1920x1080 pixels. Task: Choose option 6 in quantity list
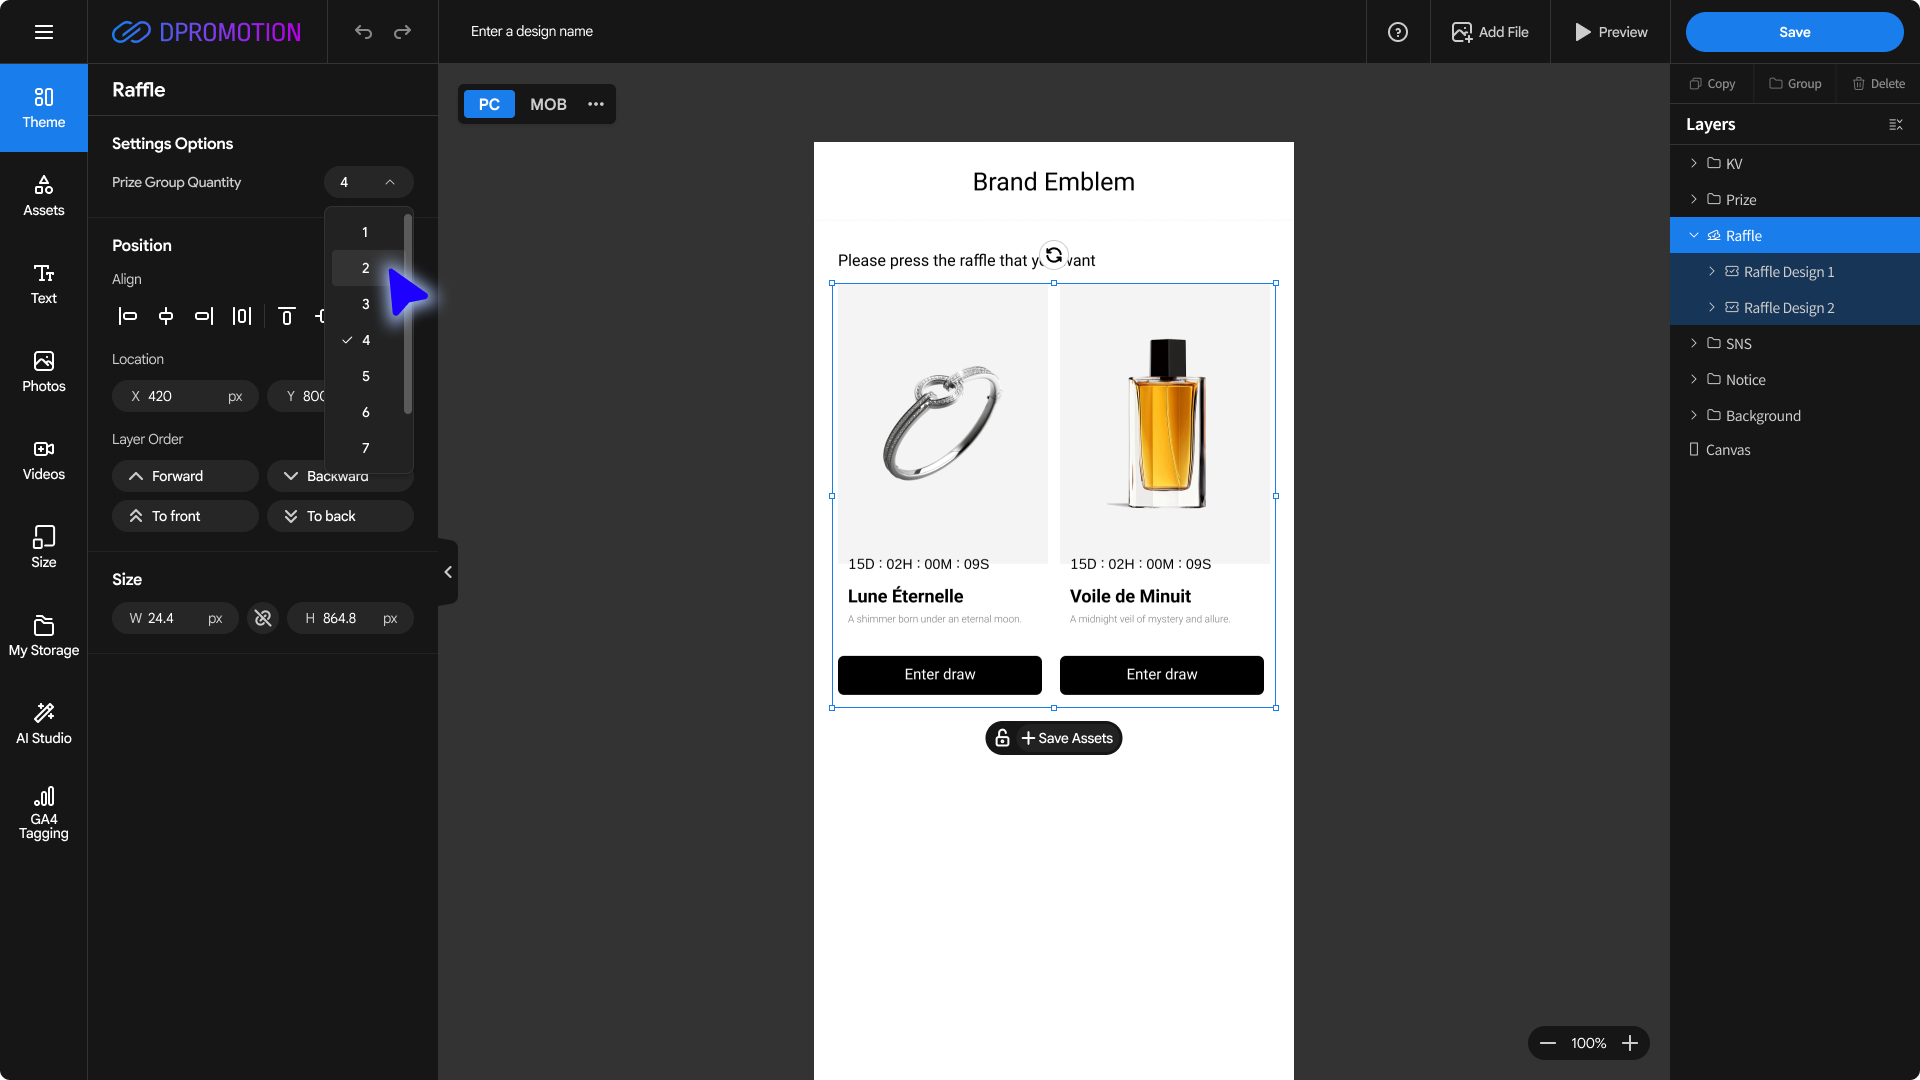(x=366, y=412)
